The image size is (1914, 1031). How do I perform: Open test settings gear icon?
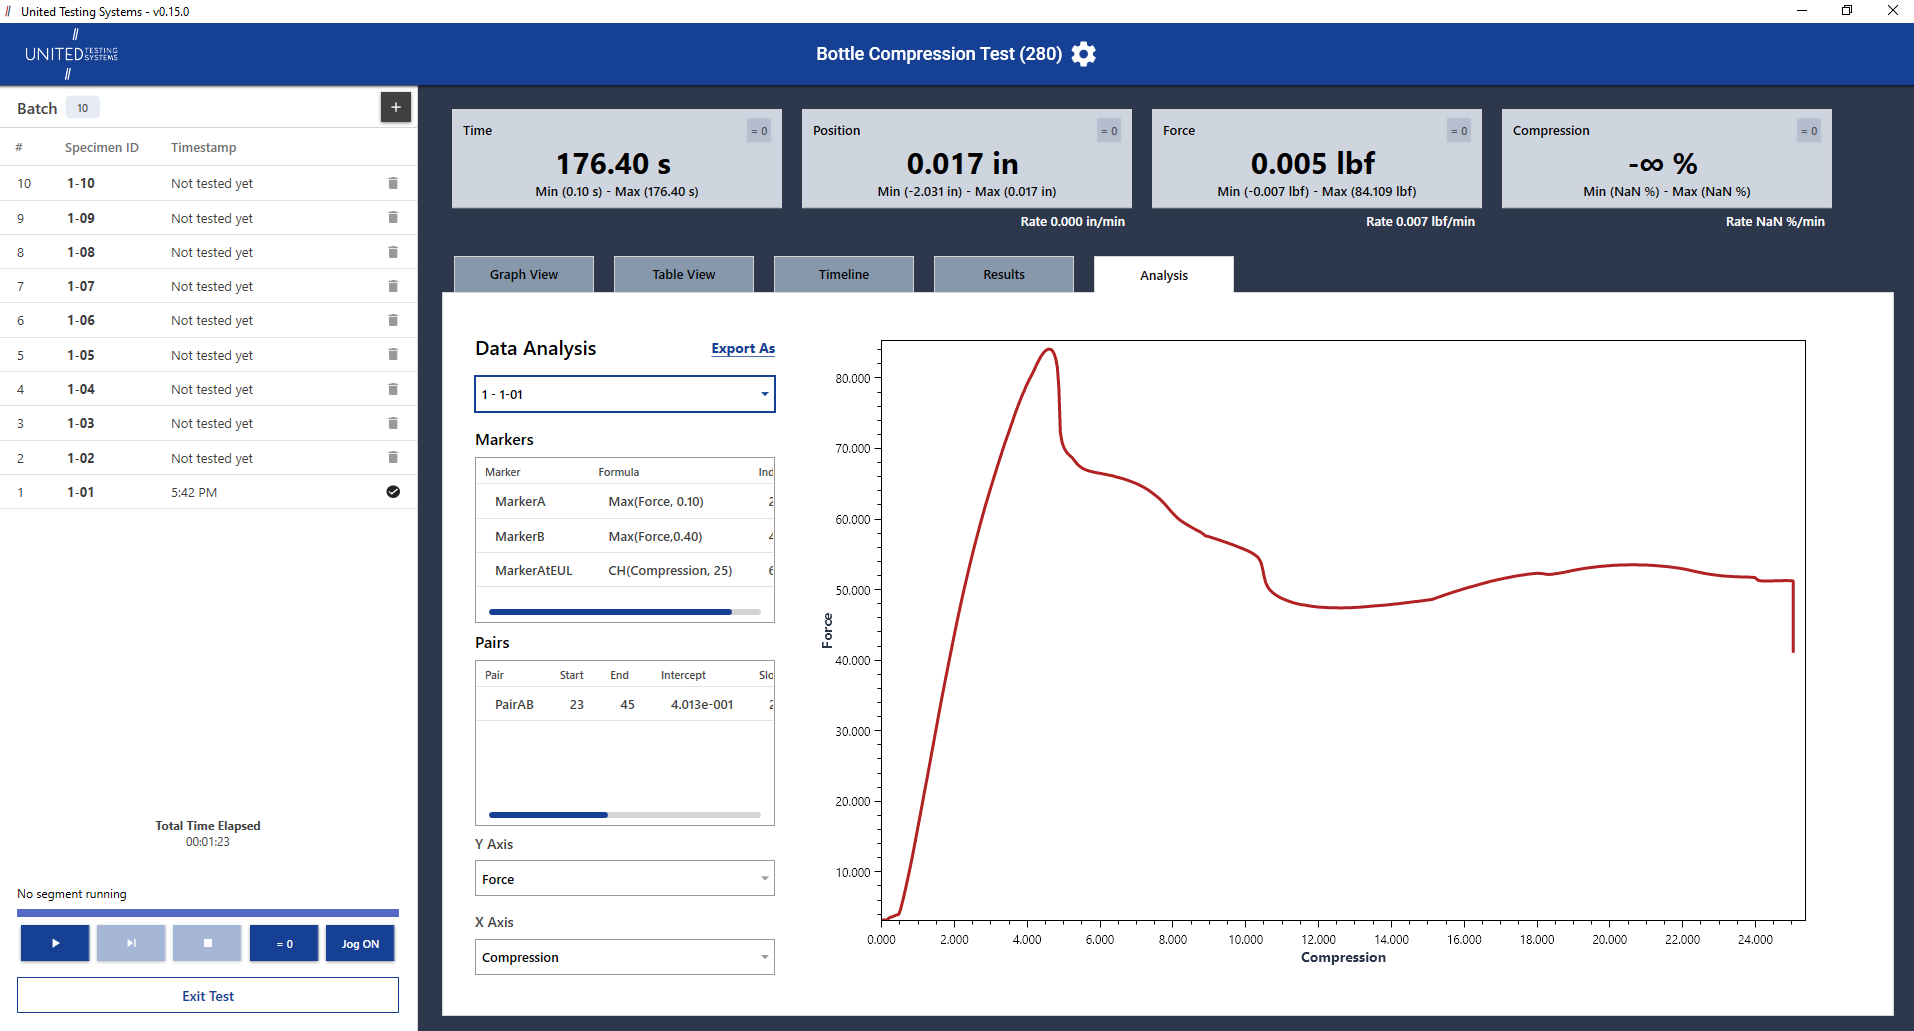coord(1083,54)
